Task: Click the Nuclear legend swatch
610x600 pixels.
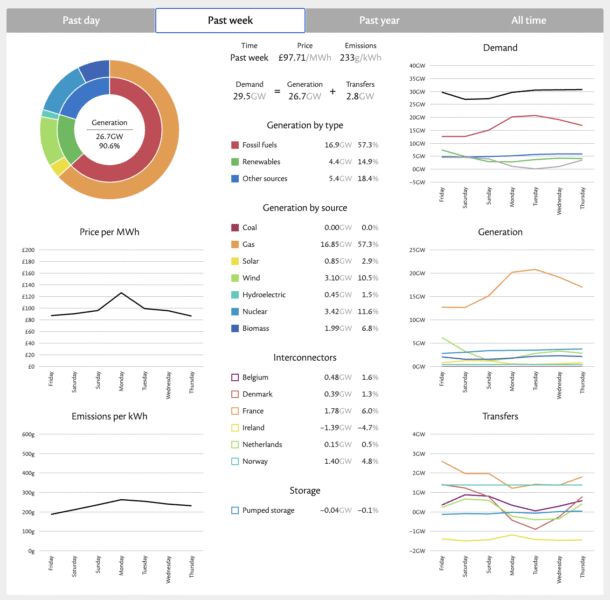Action: pyautogui.click(x=235, y=311)
